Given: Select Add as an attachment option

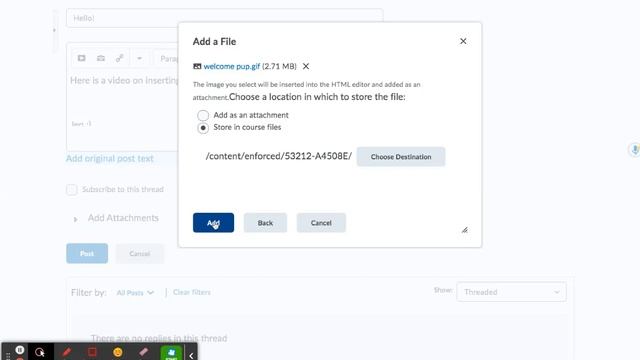Looking at the screenshot, I should click(x=203, y=115).
